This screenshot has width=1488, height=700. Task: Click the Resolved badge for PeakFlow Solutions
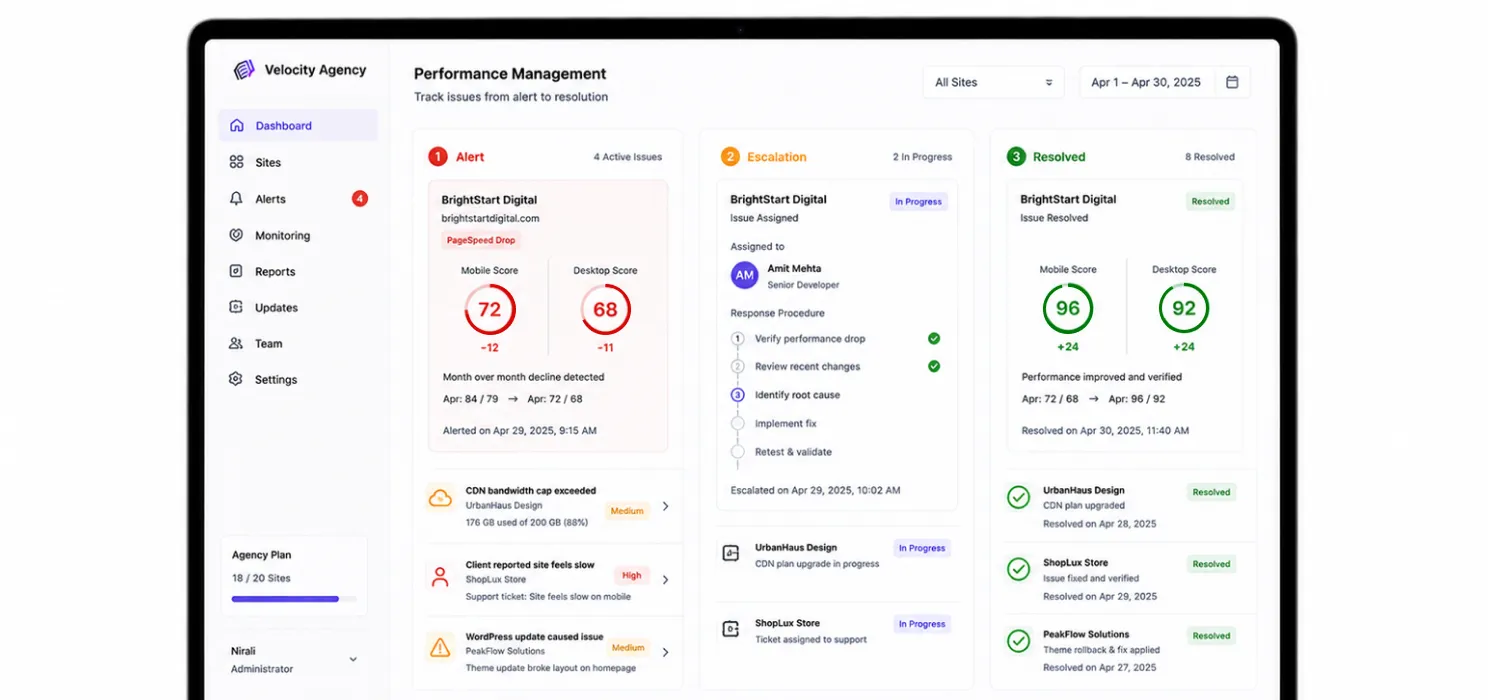pos(1211,636)
